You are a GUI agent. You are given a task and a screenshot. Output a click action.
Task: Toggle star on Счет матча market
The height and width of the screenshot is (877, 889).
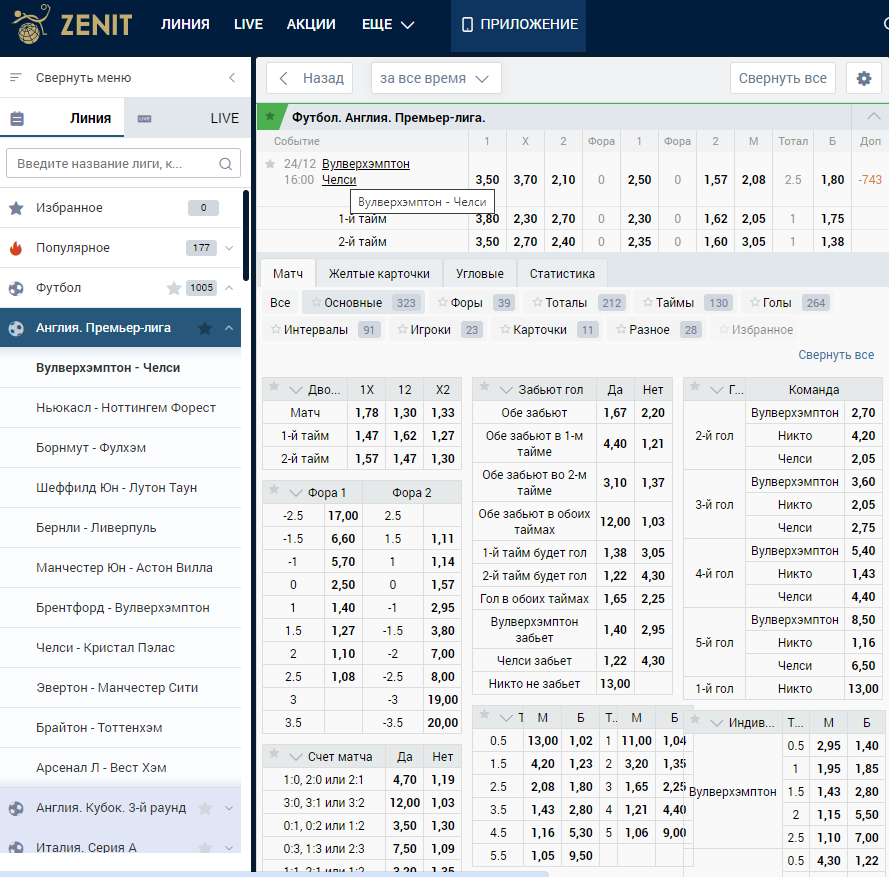274,753
